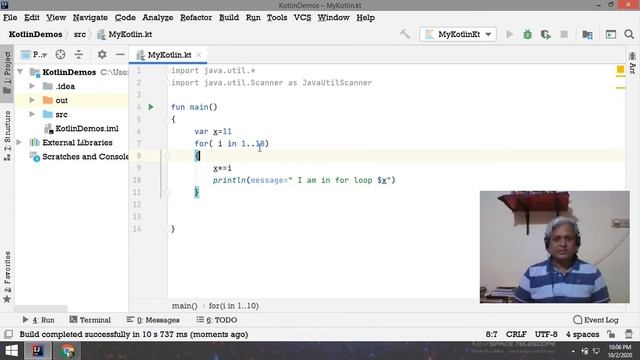This screenshot has height=360, width=640.
Task: Click the status bar tool-window toggle square
Action: 9,334
